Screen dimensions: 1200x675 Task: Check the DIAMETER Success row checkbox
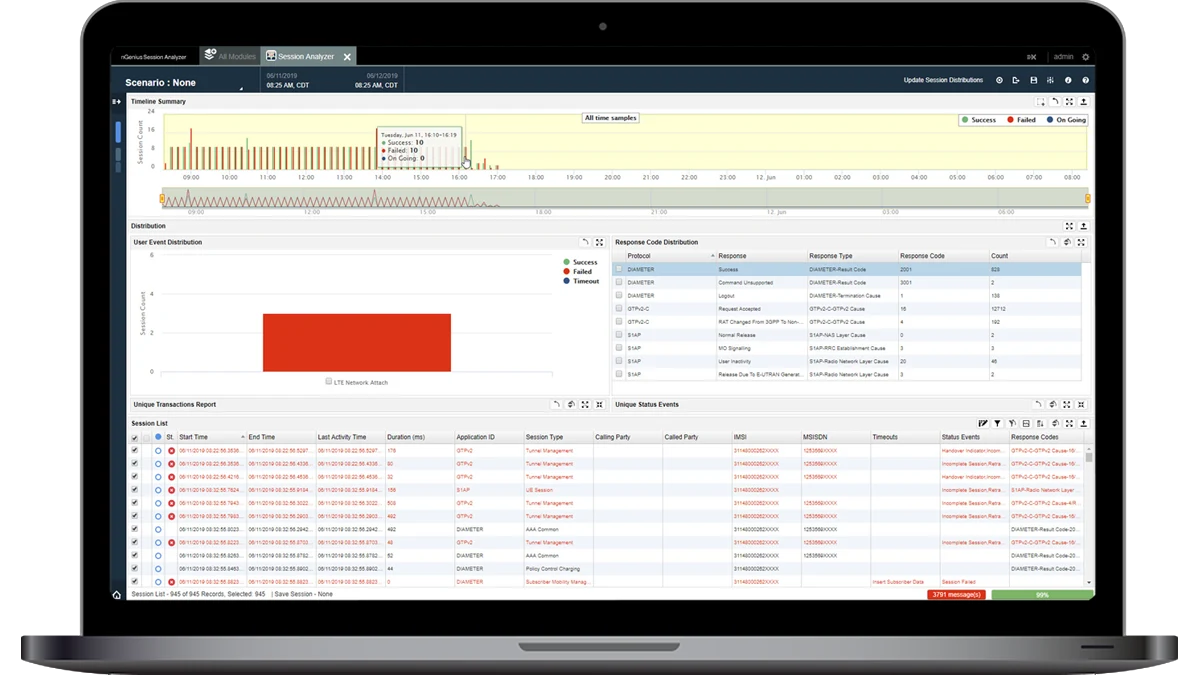click(x=617, y=268)
